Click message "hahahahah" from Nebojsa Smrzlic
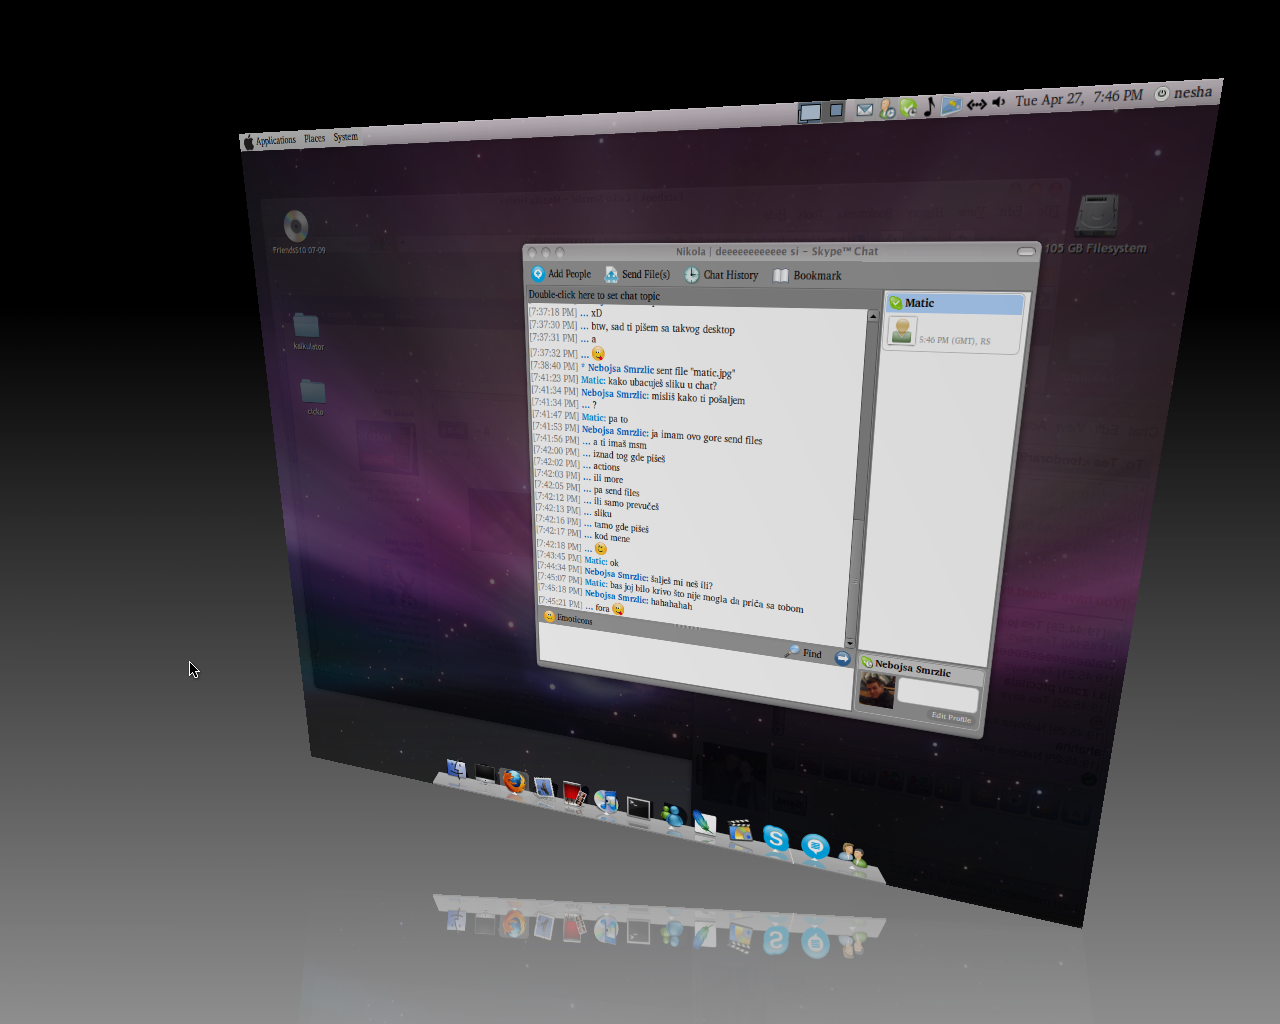1280x1024 pixels. click(x=671, y=603)
